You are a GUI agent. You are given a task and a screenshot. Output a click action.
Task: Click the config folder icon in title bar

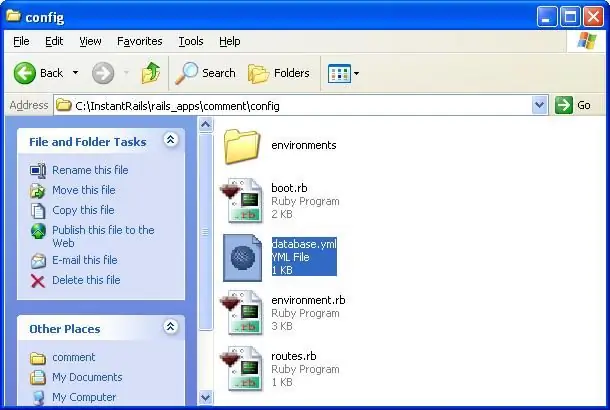pos(14,16)
